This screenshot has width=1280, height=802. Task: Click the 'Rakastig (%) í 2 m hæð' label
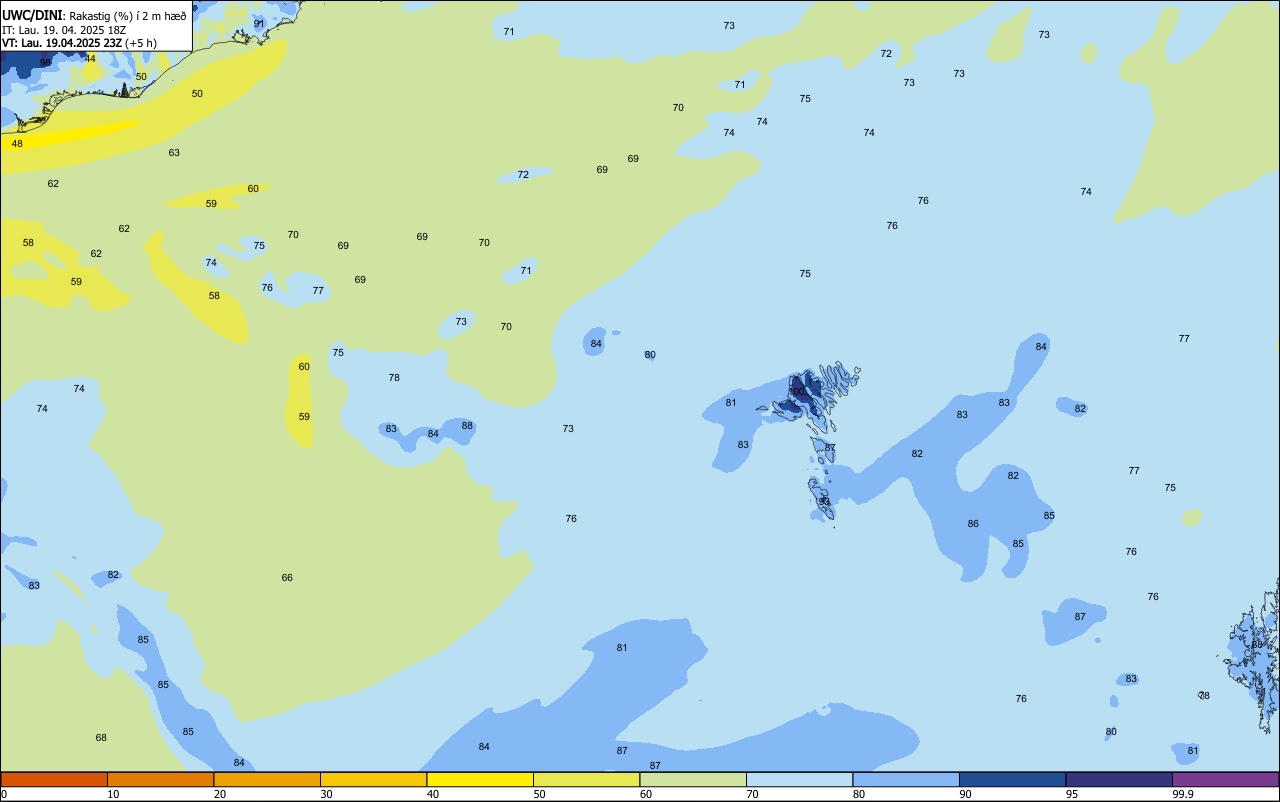(128, 16)
